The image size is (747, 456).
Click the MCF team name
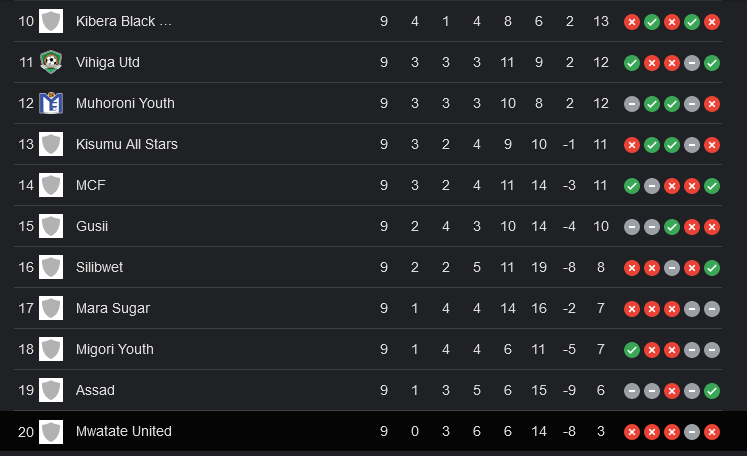click(x=91, y=185)
